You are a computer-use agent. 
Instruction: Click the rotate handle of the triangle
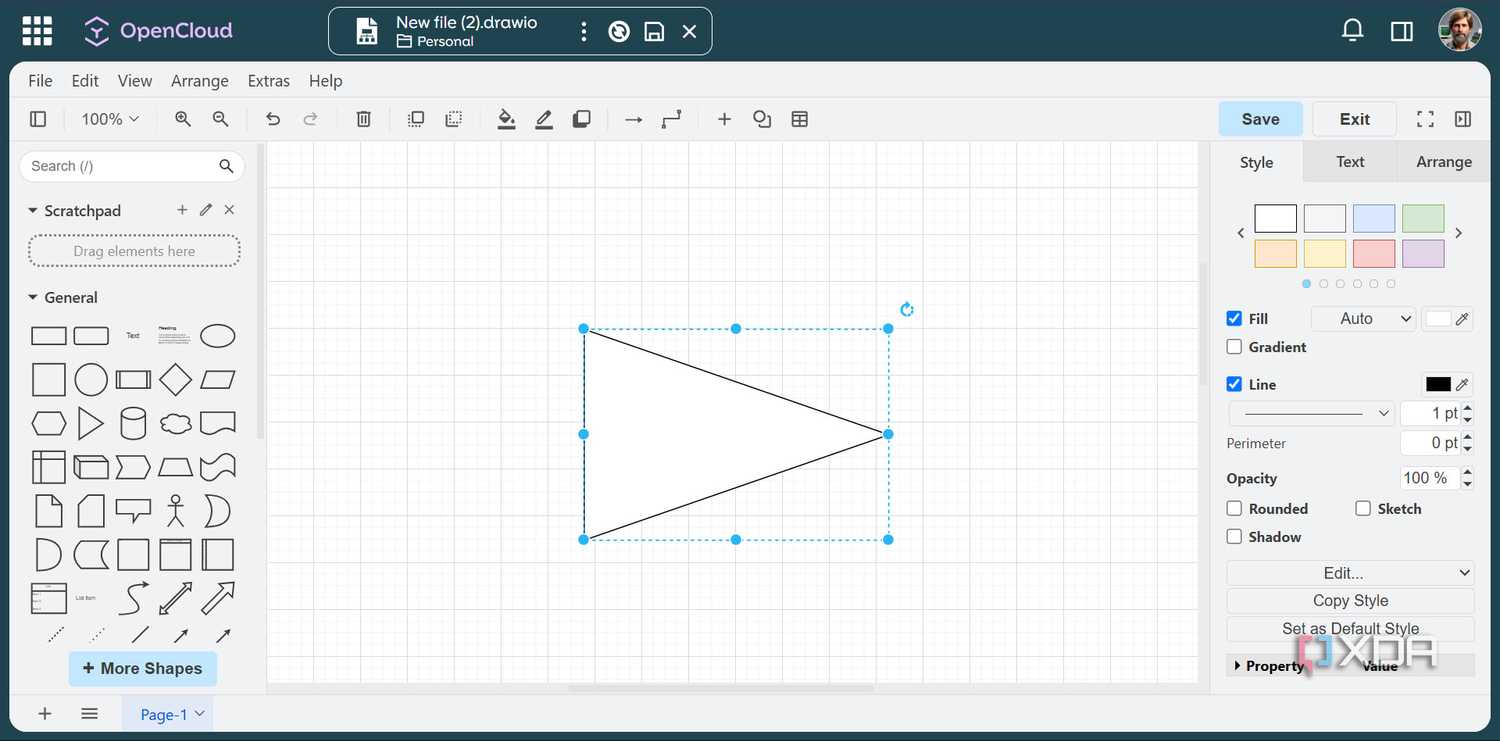(907, 309)
